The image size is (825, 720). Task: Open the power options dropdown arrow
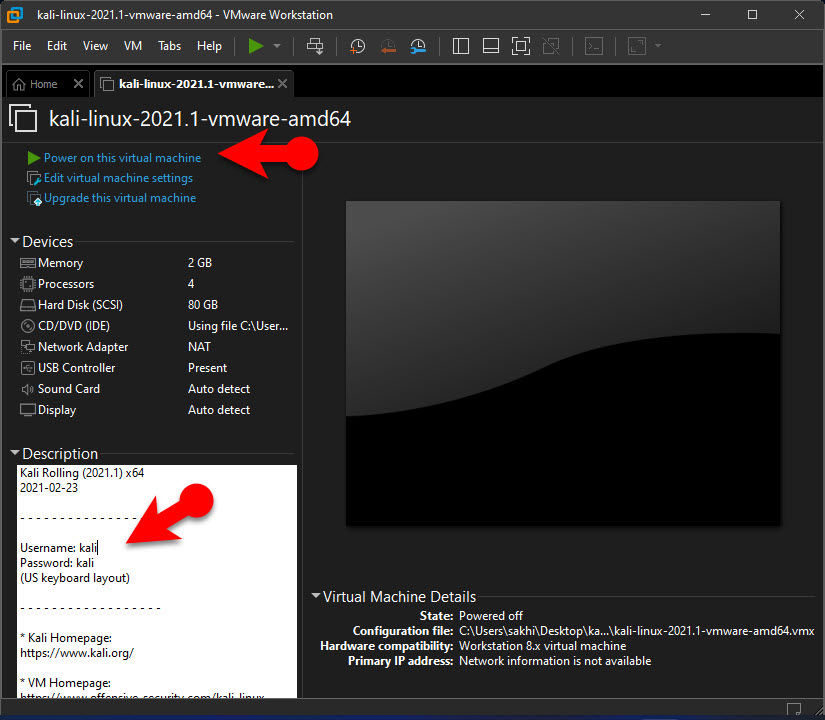277,46
